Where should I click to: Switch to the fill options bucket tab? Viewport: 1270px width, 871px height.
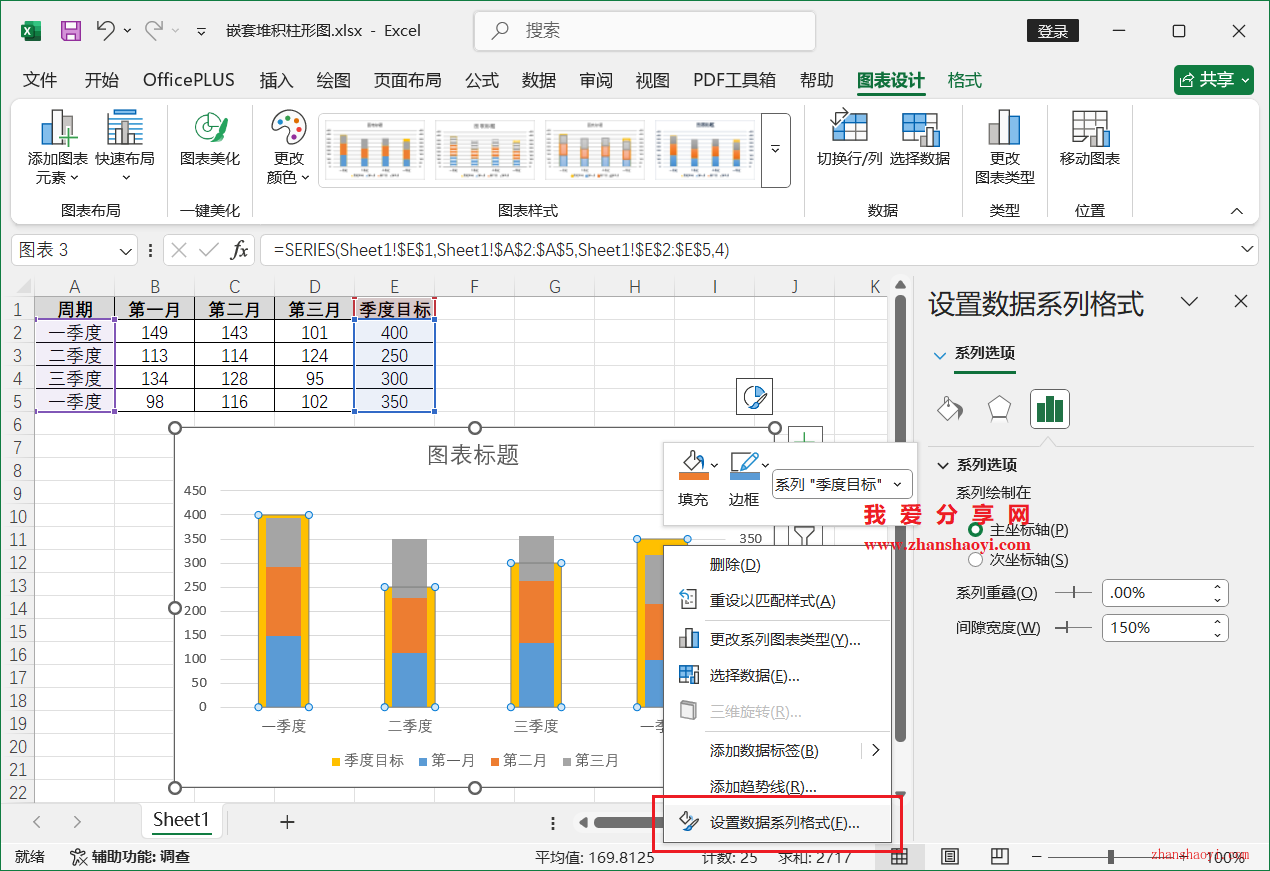(x=949, y=408)
